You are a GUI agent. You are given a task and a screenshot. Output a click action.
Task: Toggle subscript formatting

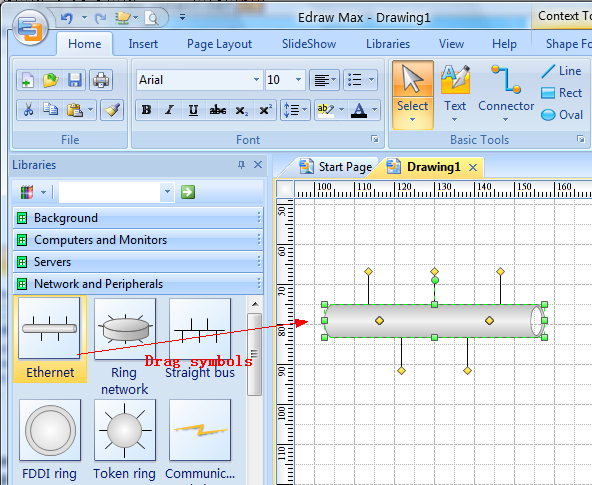[242, 110]
